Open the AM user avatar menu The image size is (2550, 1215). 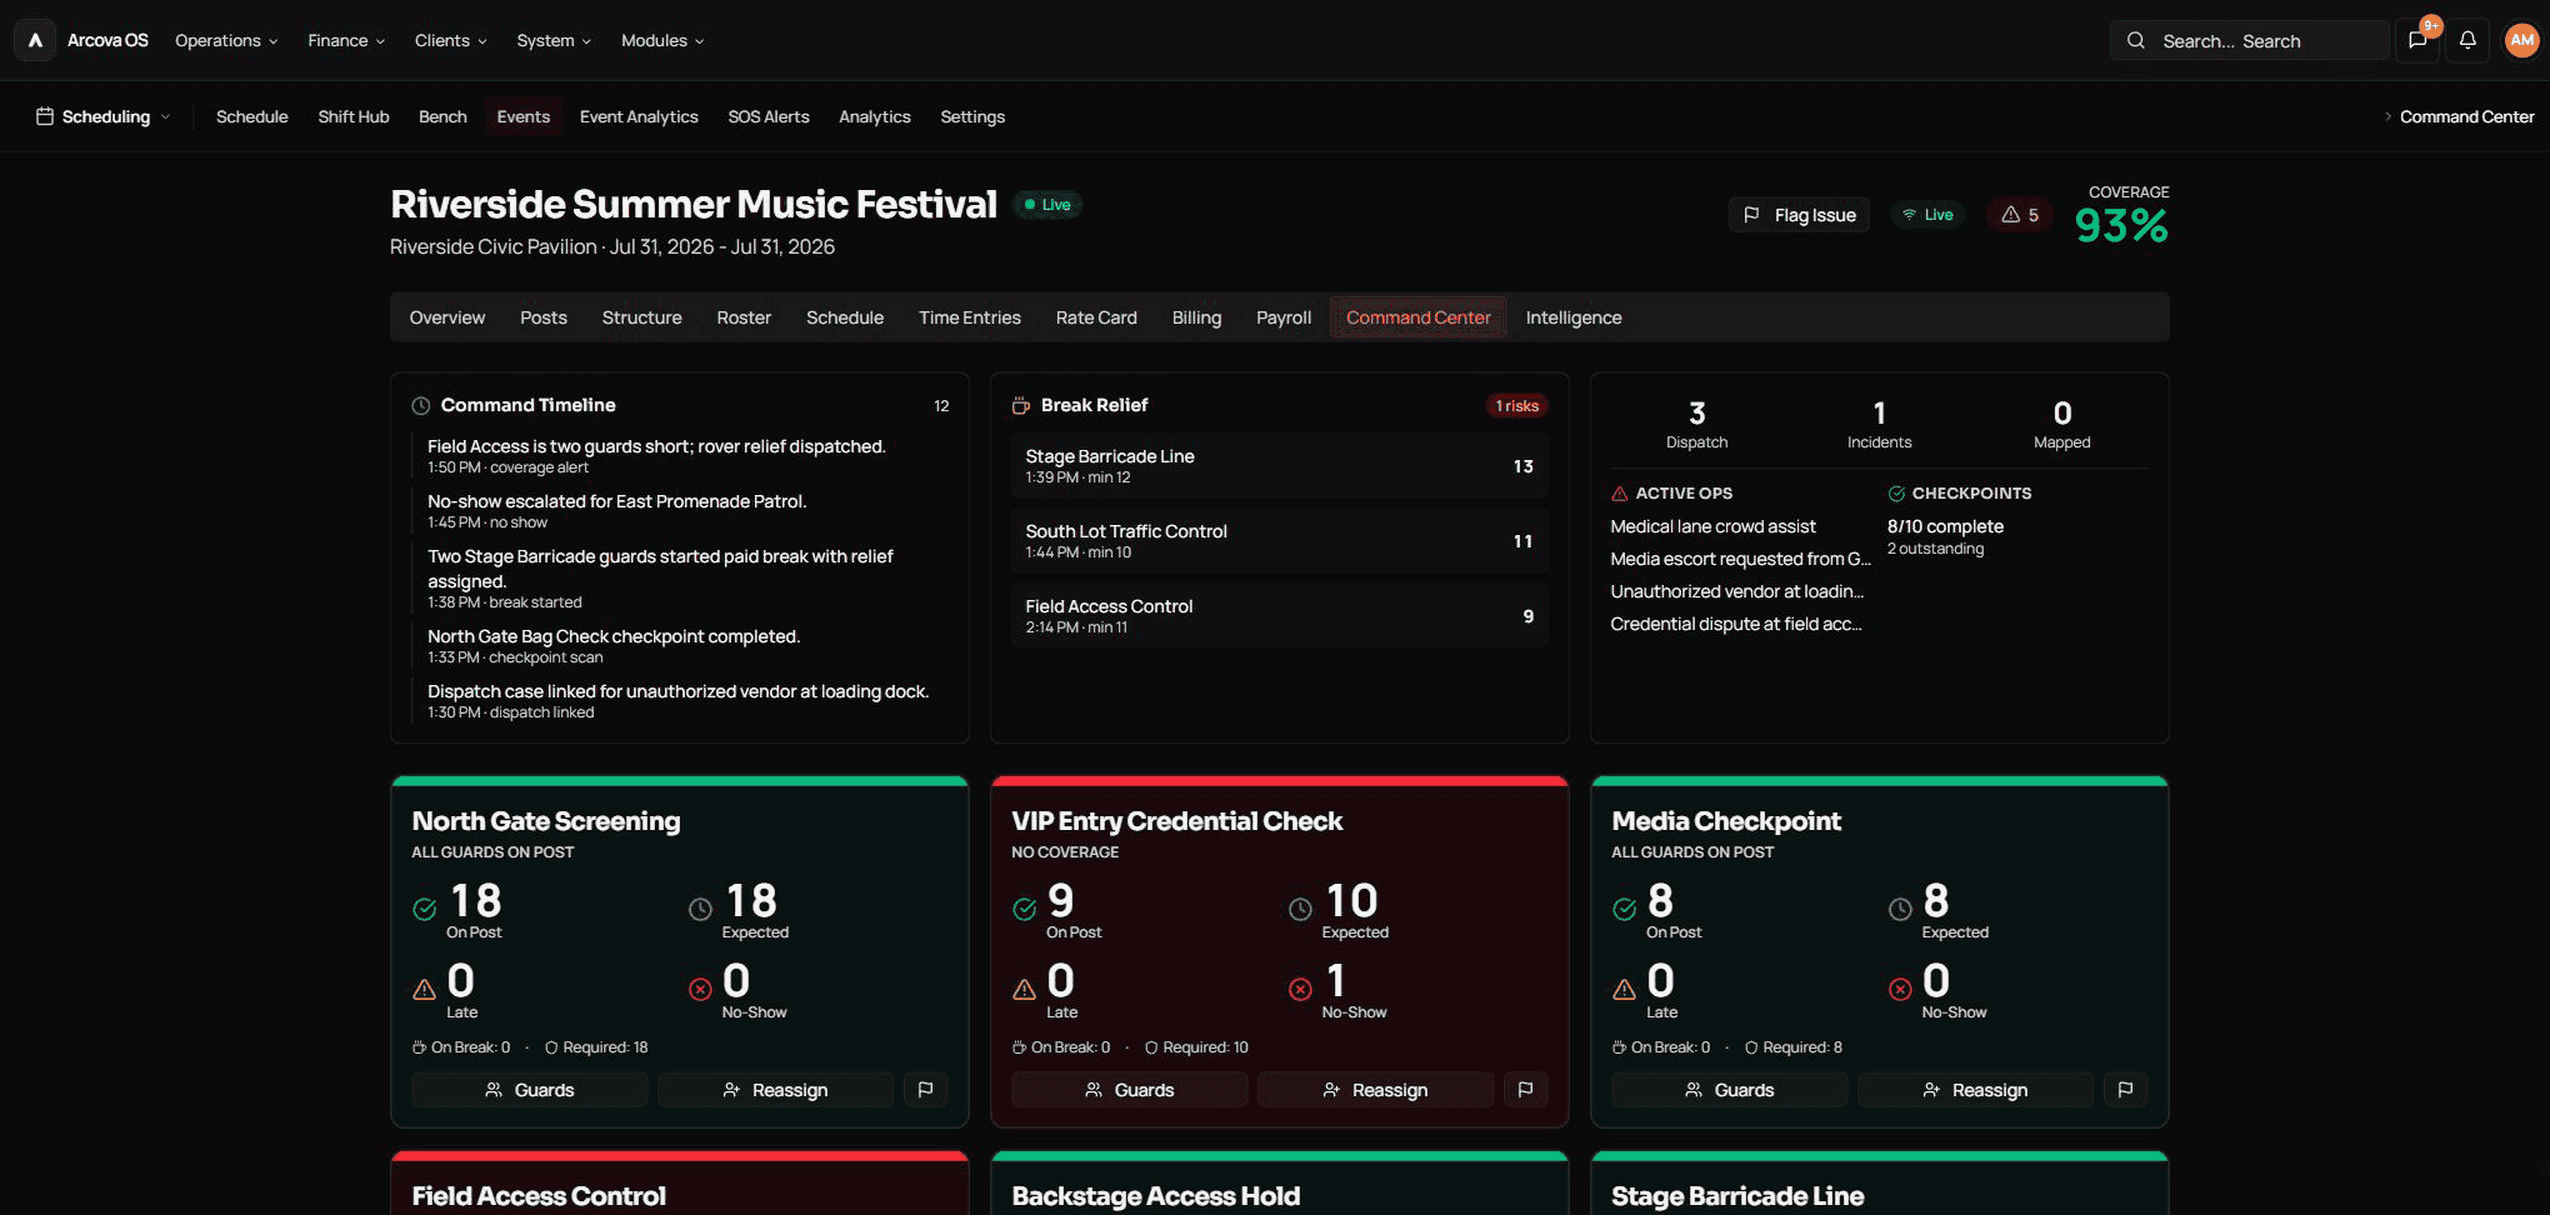coord(2521,40)
